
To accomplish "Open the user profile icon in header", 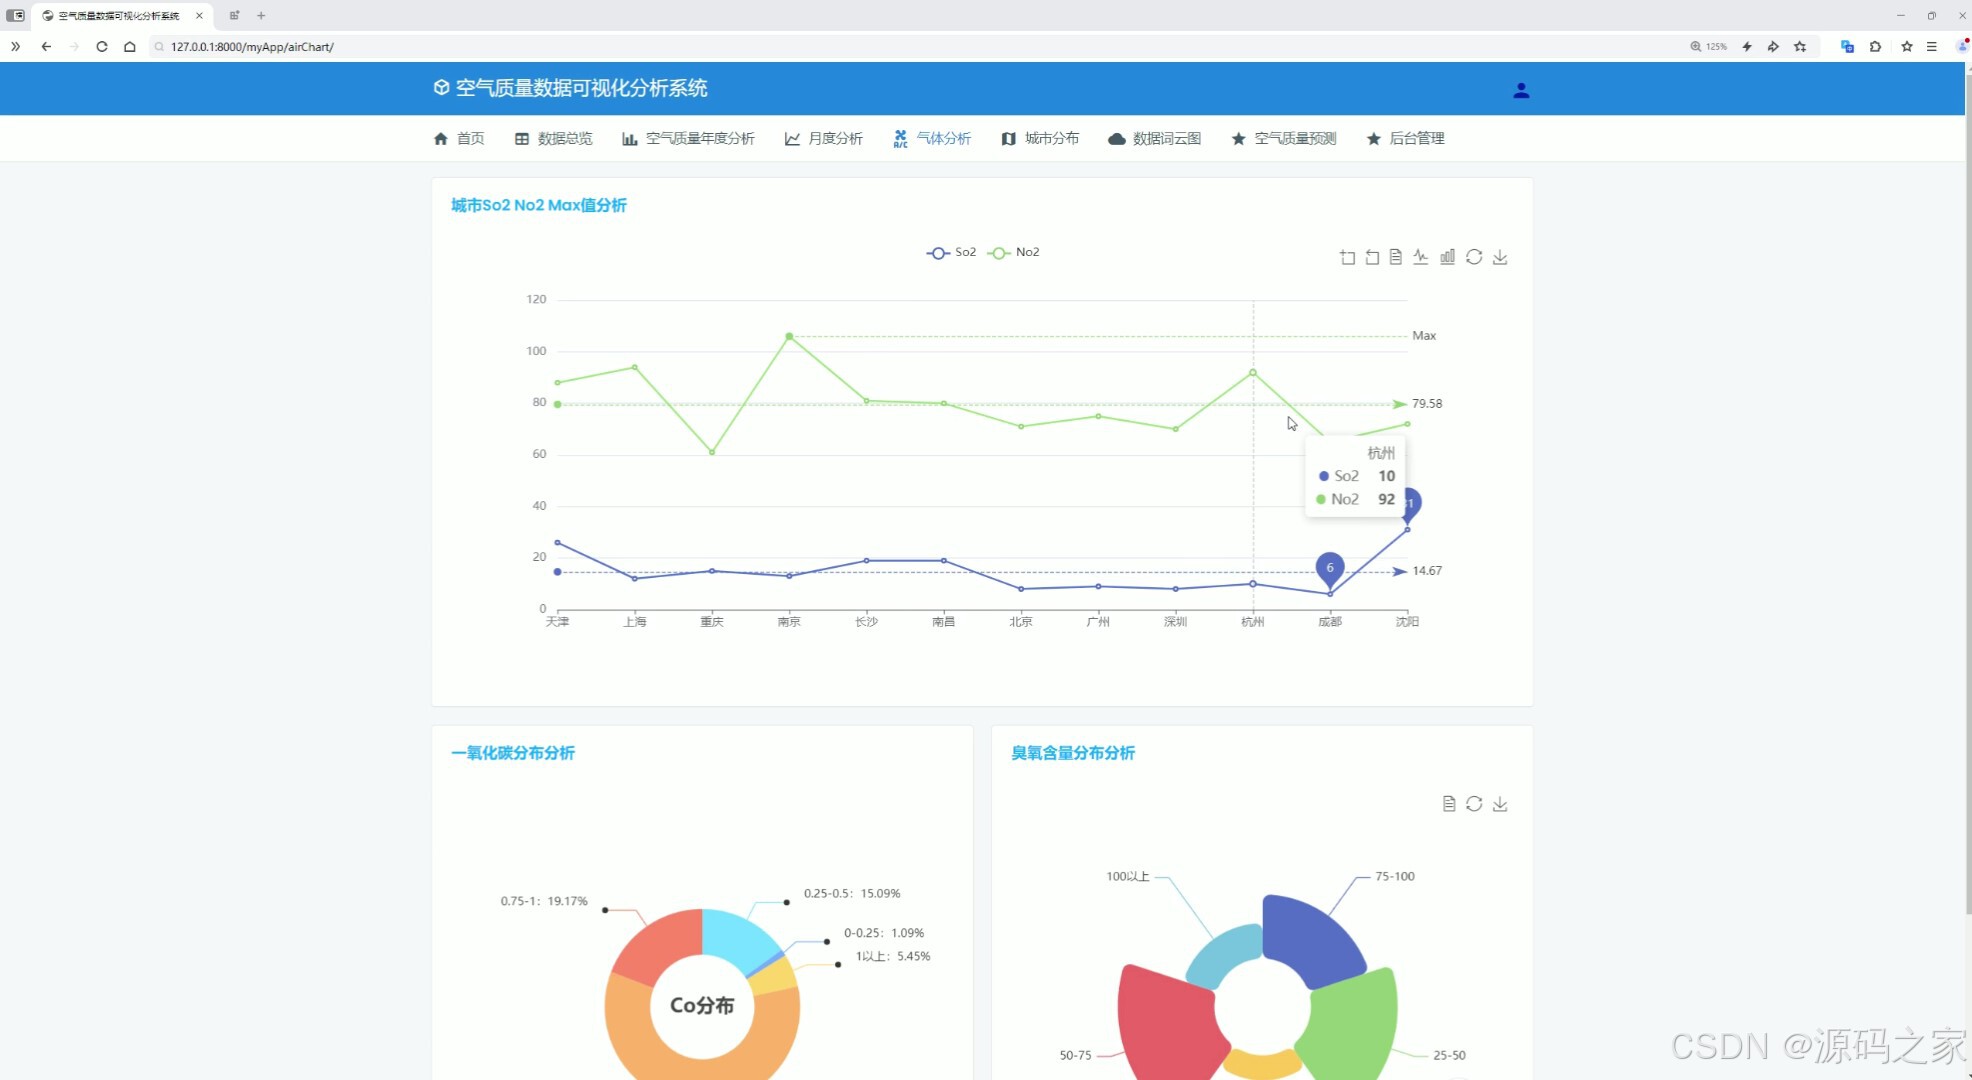I will click(1521, 91).
